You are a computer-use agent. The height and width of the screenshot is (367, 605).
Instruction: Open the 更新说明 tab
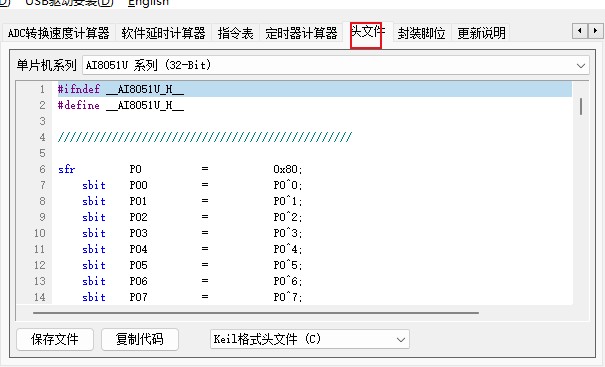point(481,33)
